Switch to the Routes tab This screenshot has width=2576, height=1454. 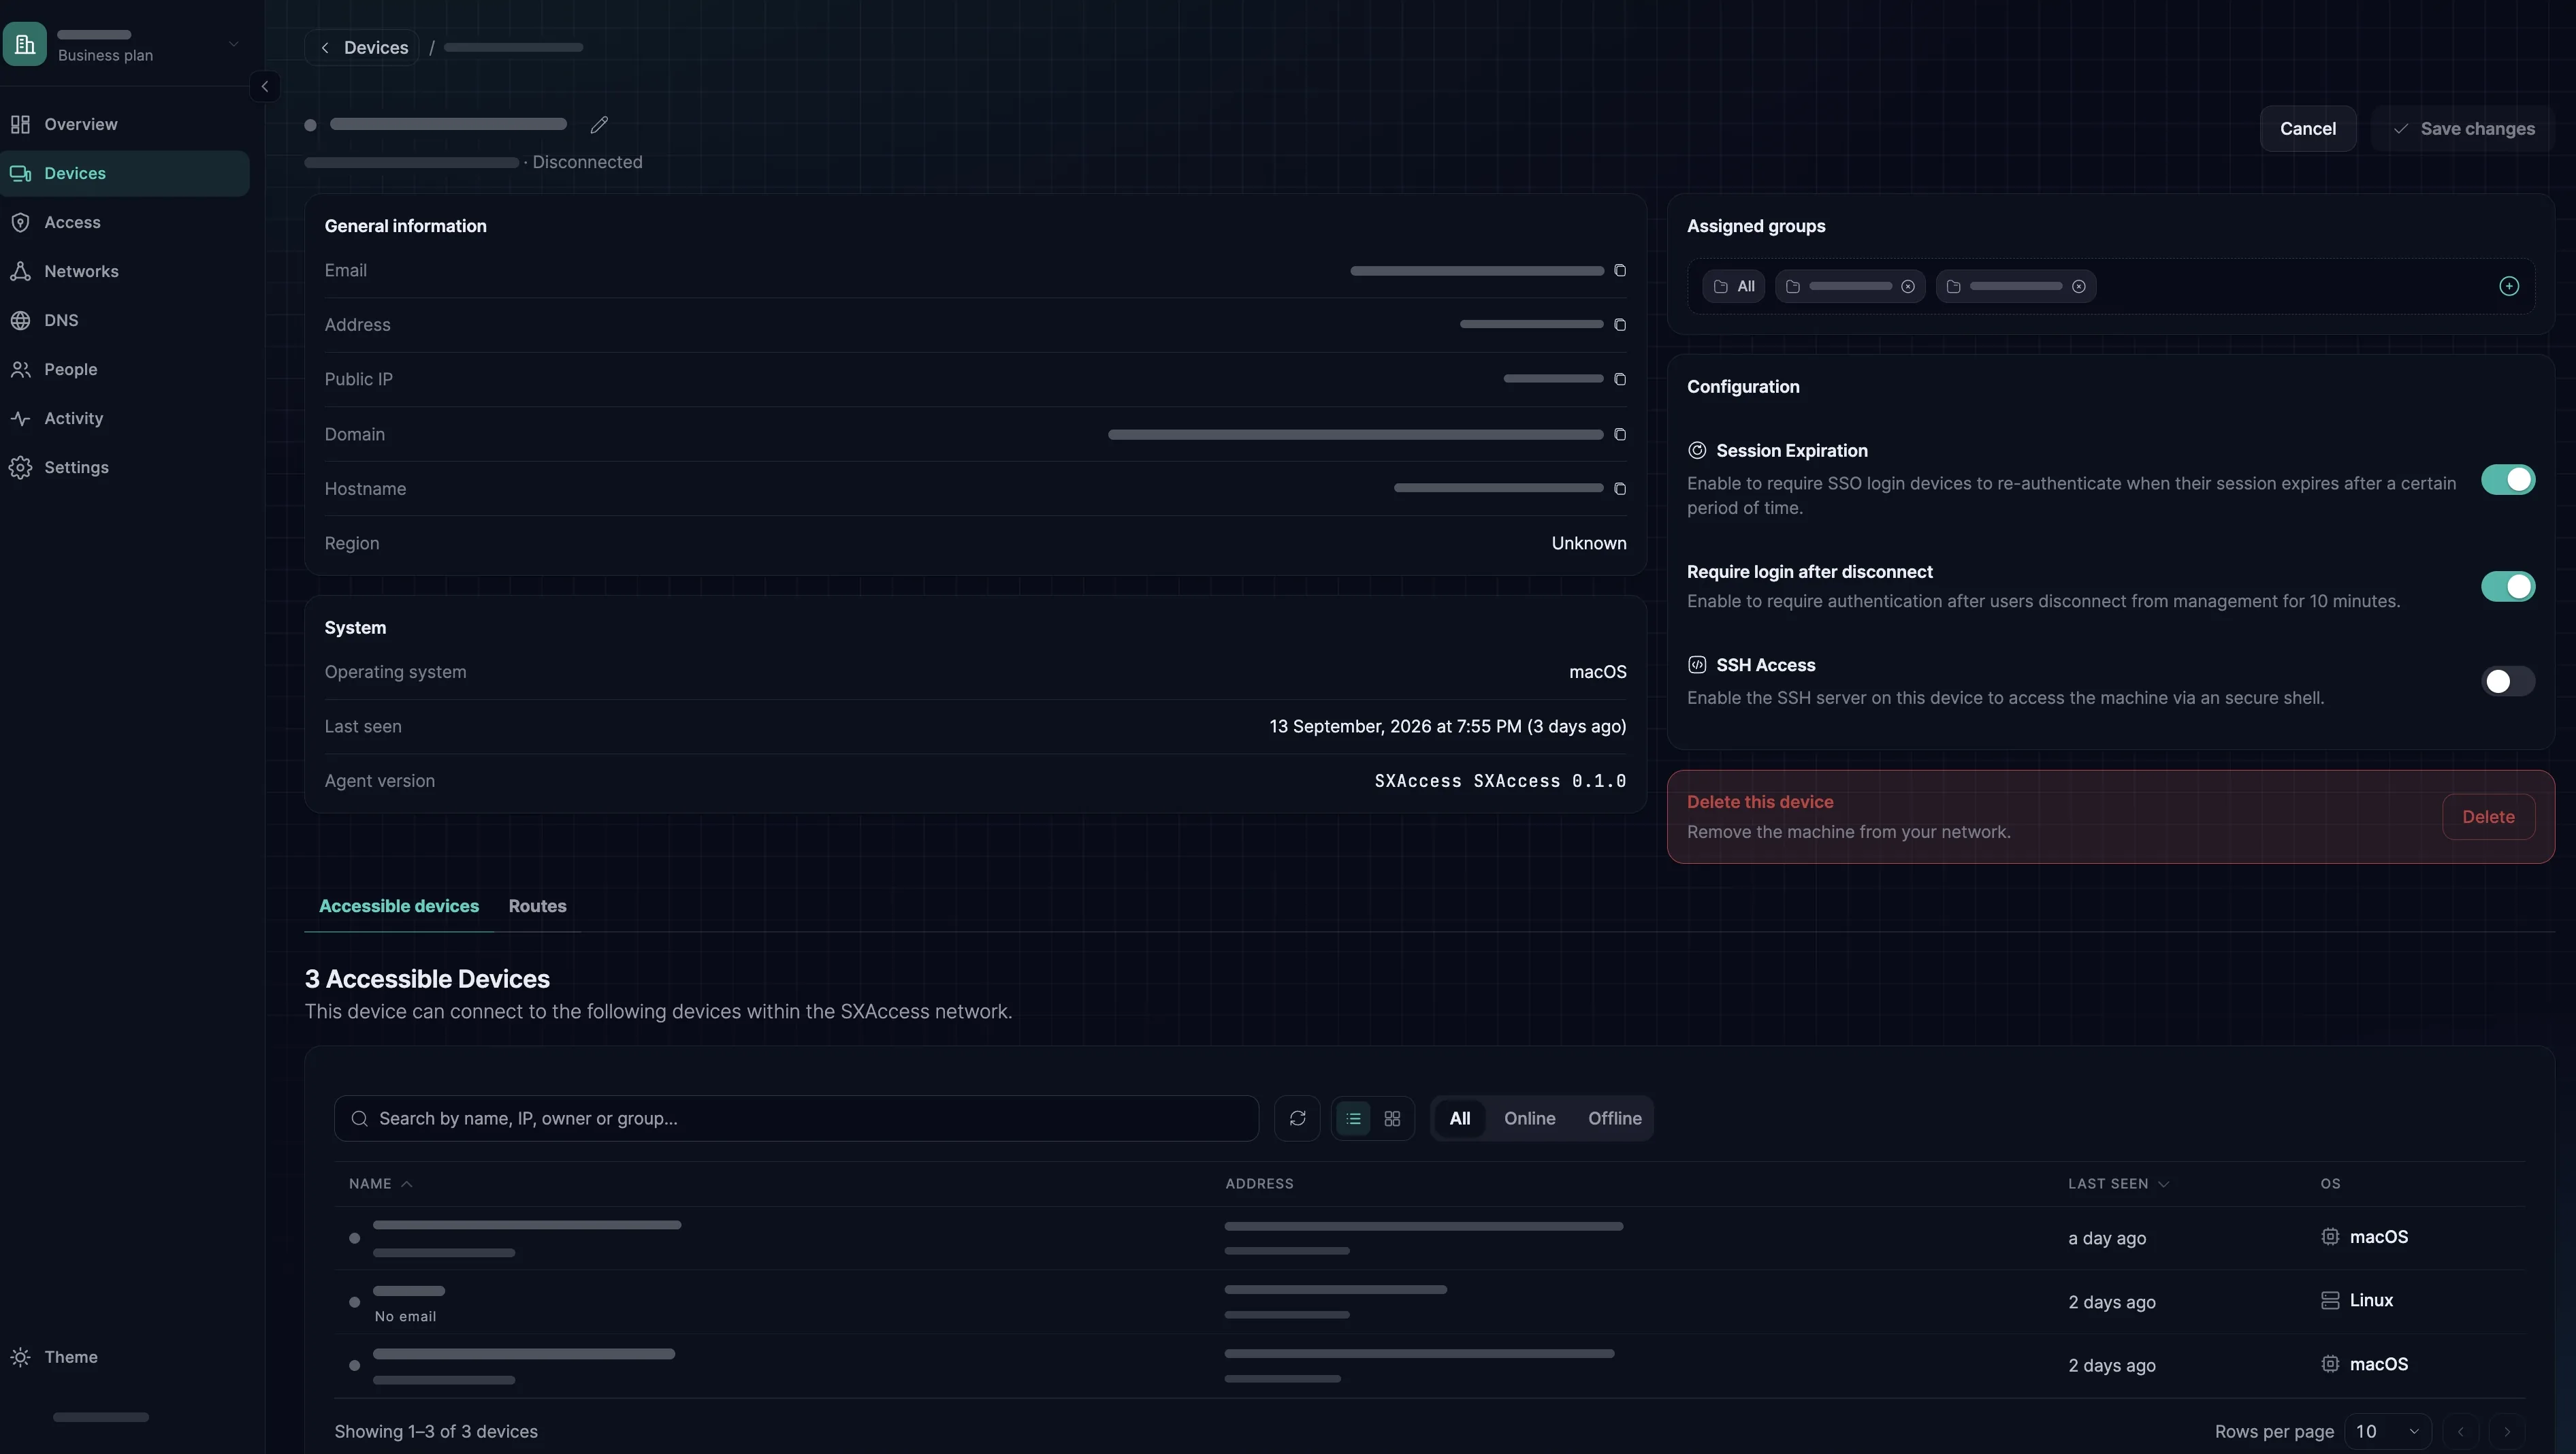point(537,906)
